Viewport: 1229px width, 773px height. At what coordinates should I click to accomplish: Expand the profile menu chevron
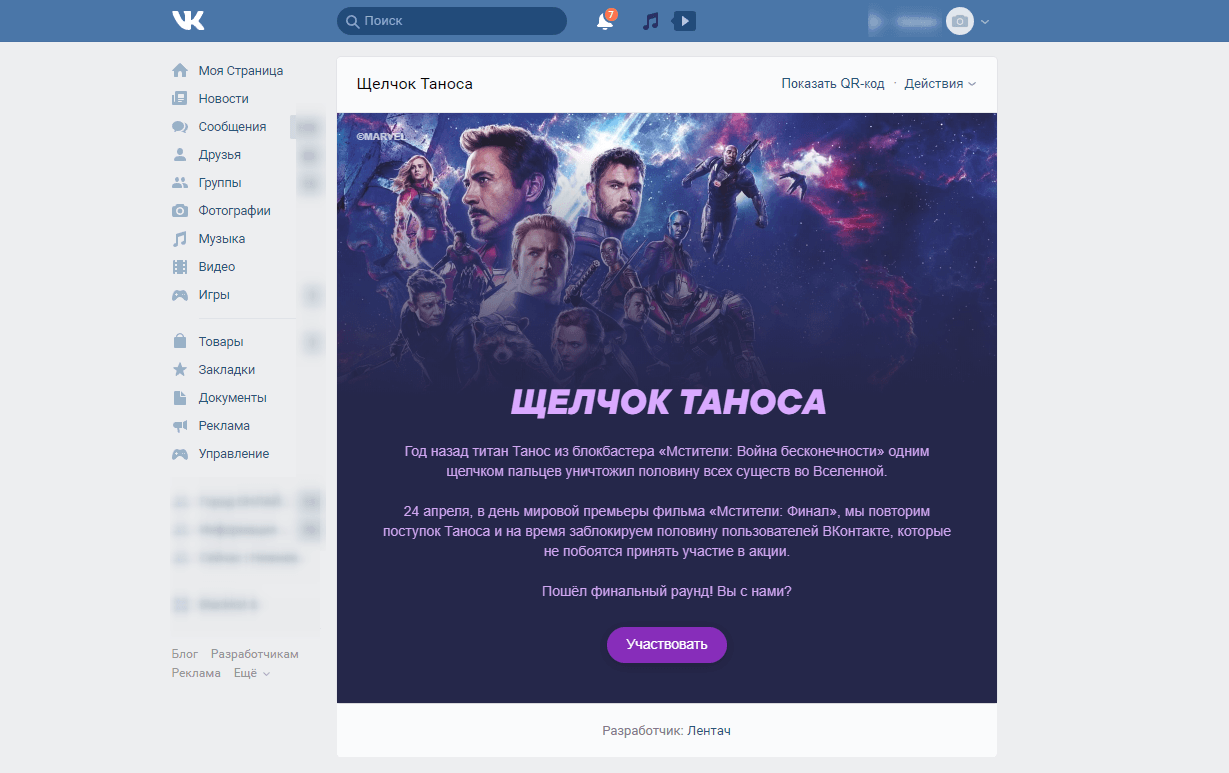(x=985, y=22)
